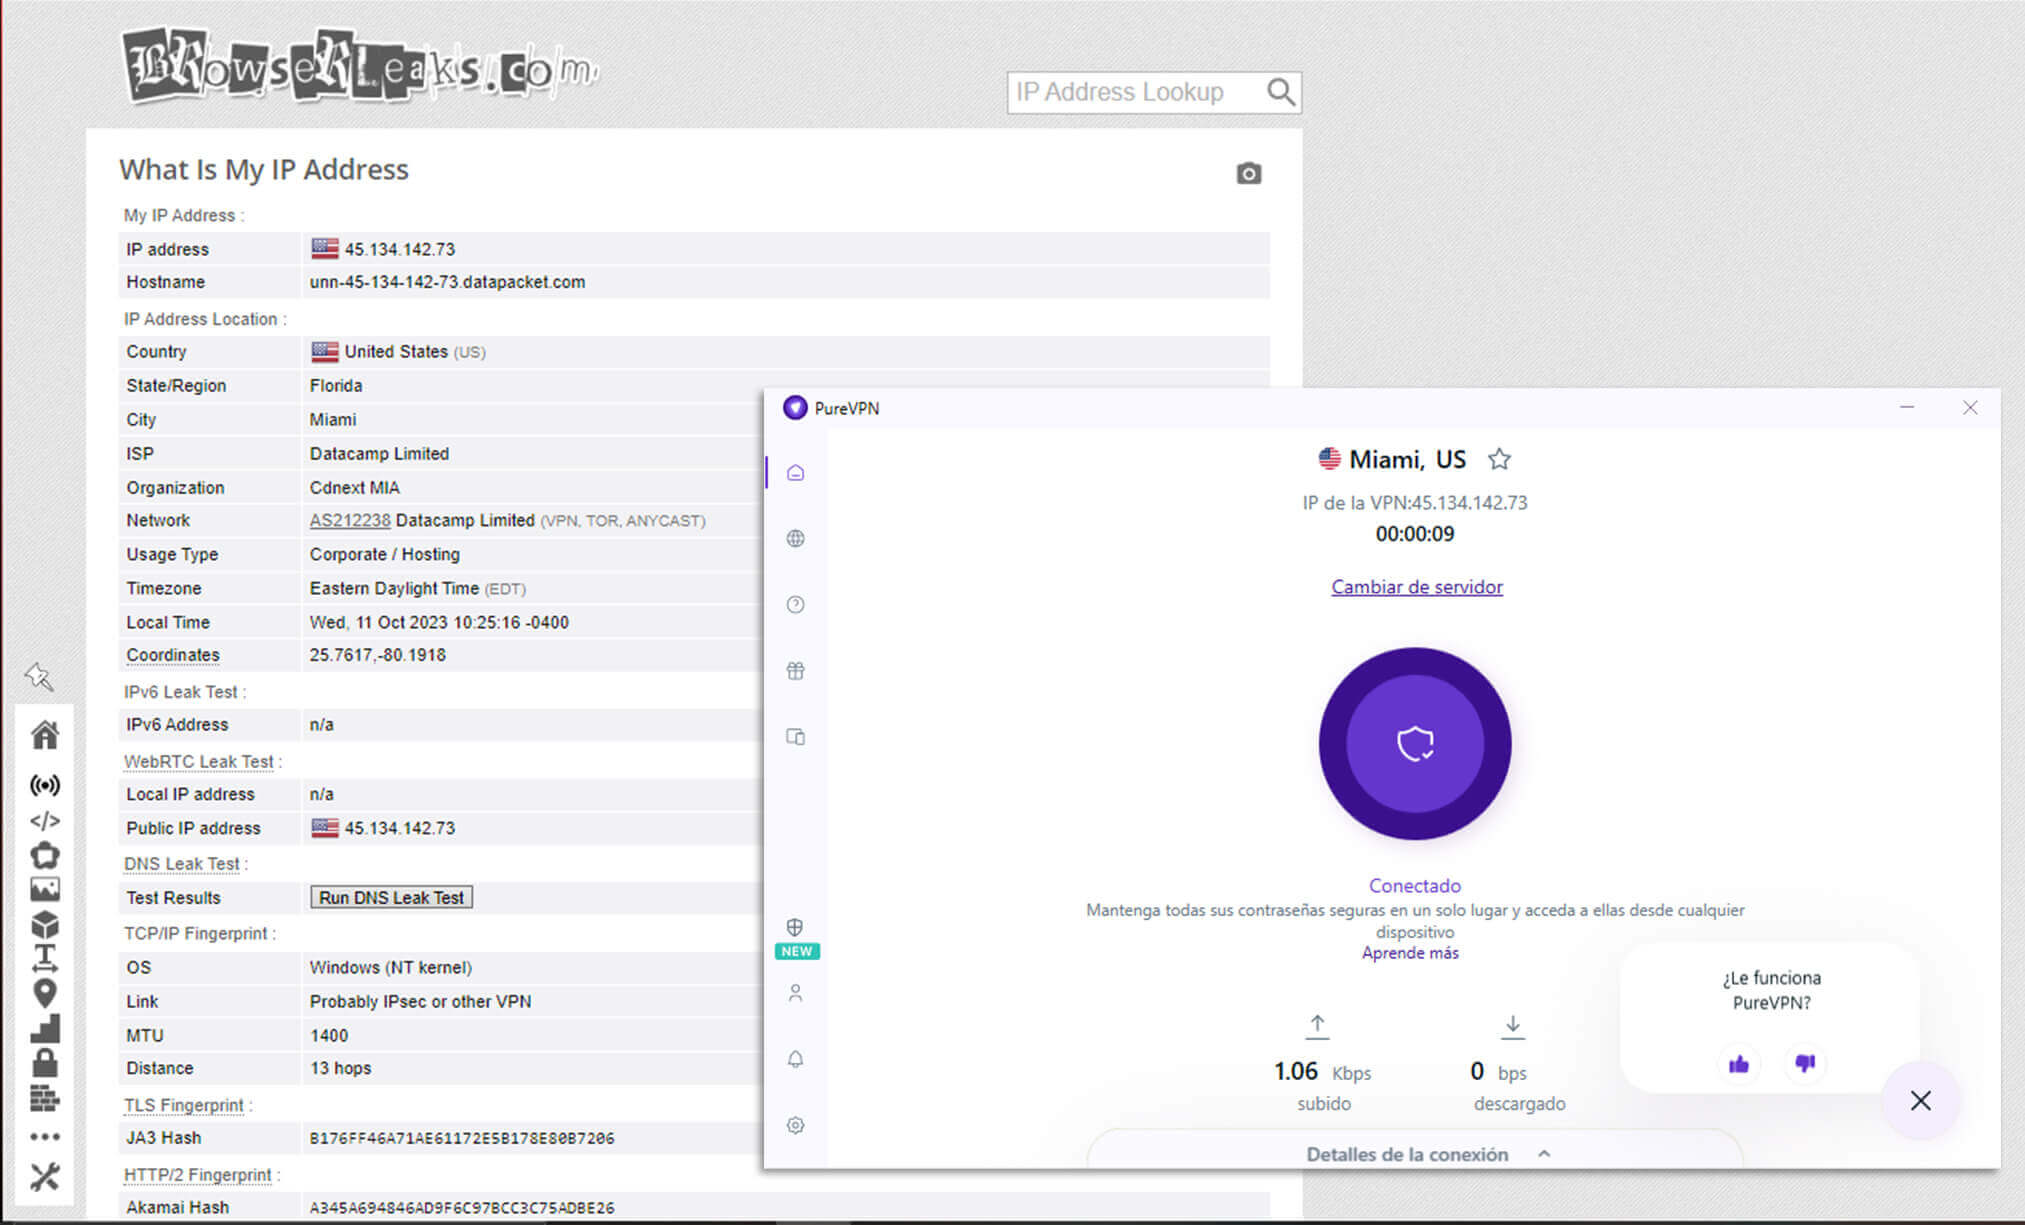Give thumbs down feedback for PureVPN
The width and height of the screenshot is (2025, 1225).
point(1805,1064)
